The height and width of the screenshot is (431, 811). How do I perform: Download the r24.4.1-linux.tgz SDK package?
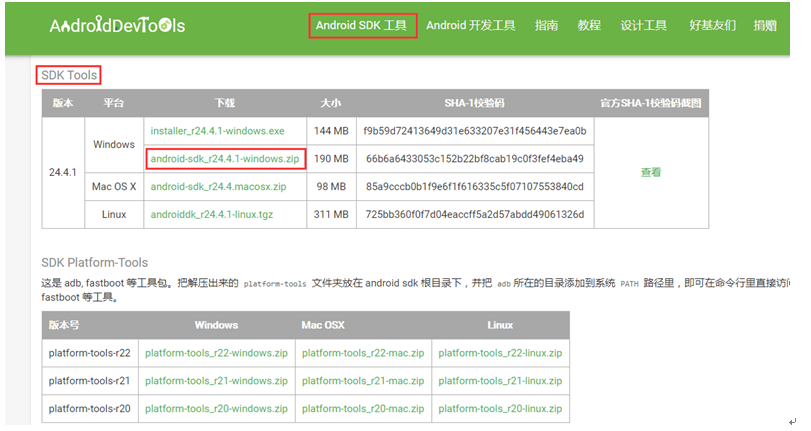coord(212,214)
